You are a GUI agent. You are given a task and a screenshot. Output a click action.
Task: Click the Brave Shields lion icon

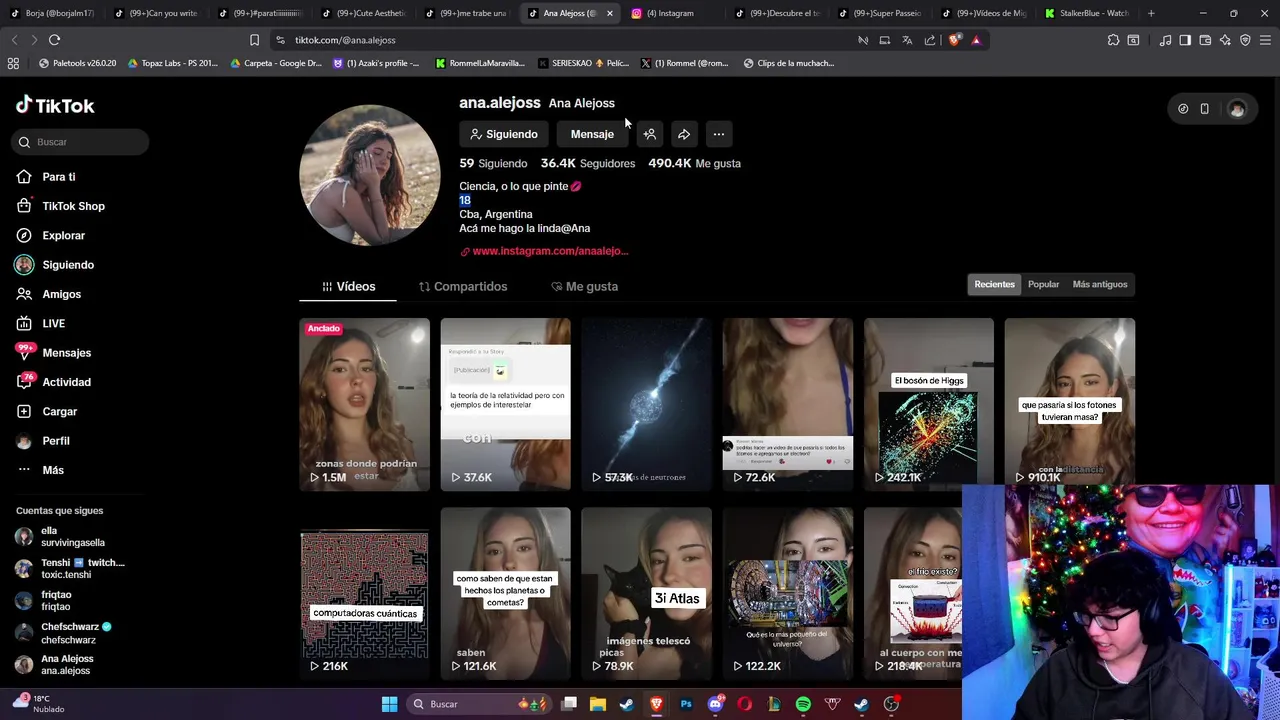954,40
